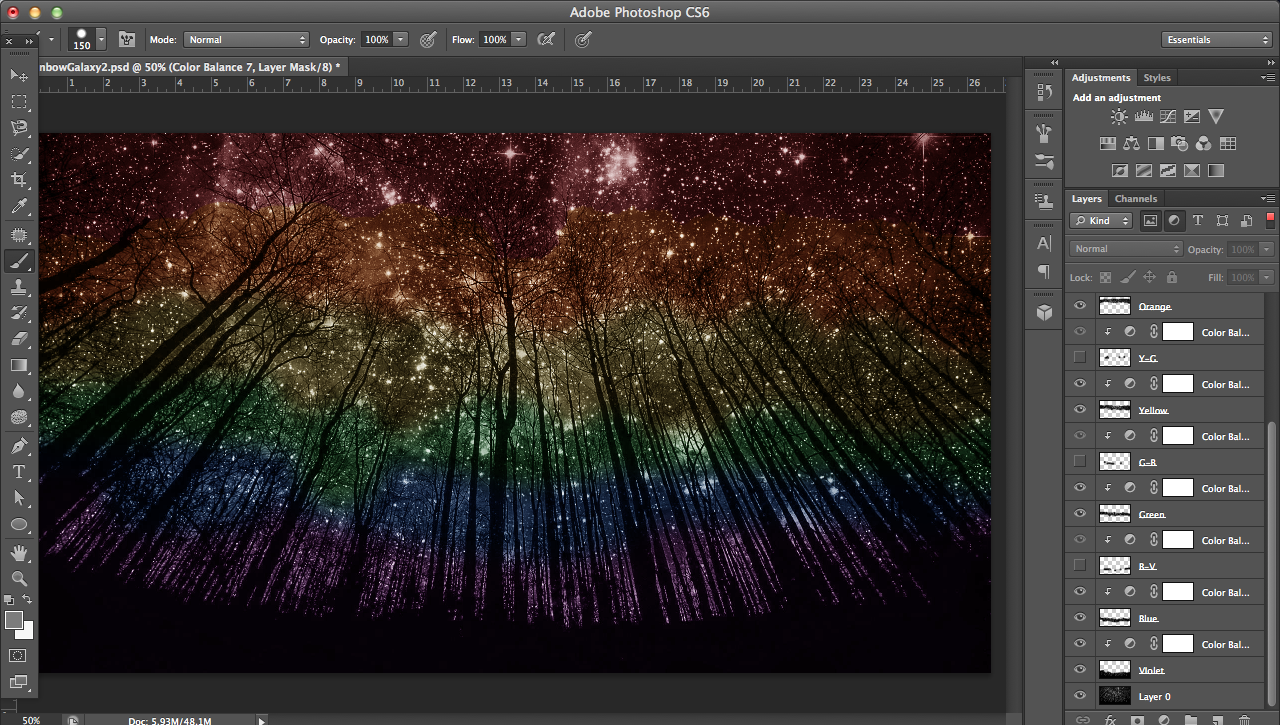Show the Y-G layer

click(x=1079, y=357)
